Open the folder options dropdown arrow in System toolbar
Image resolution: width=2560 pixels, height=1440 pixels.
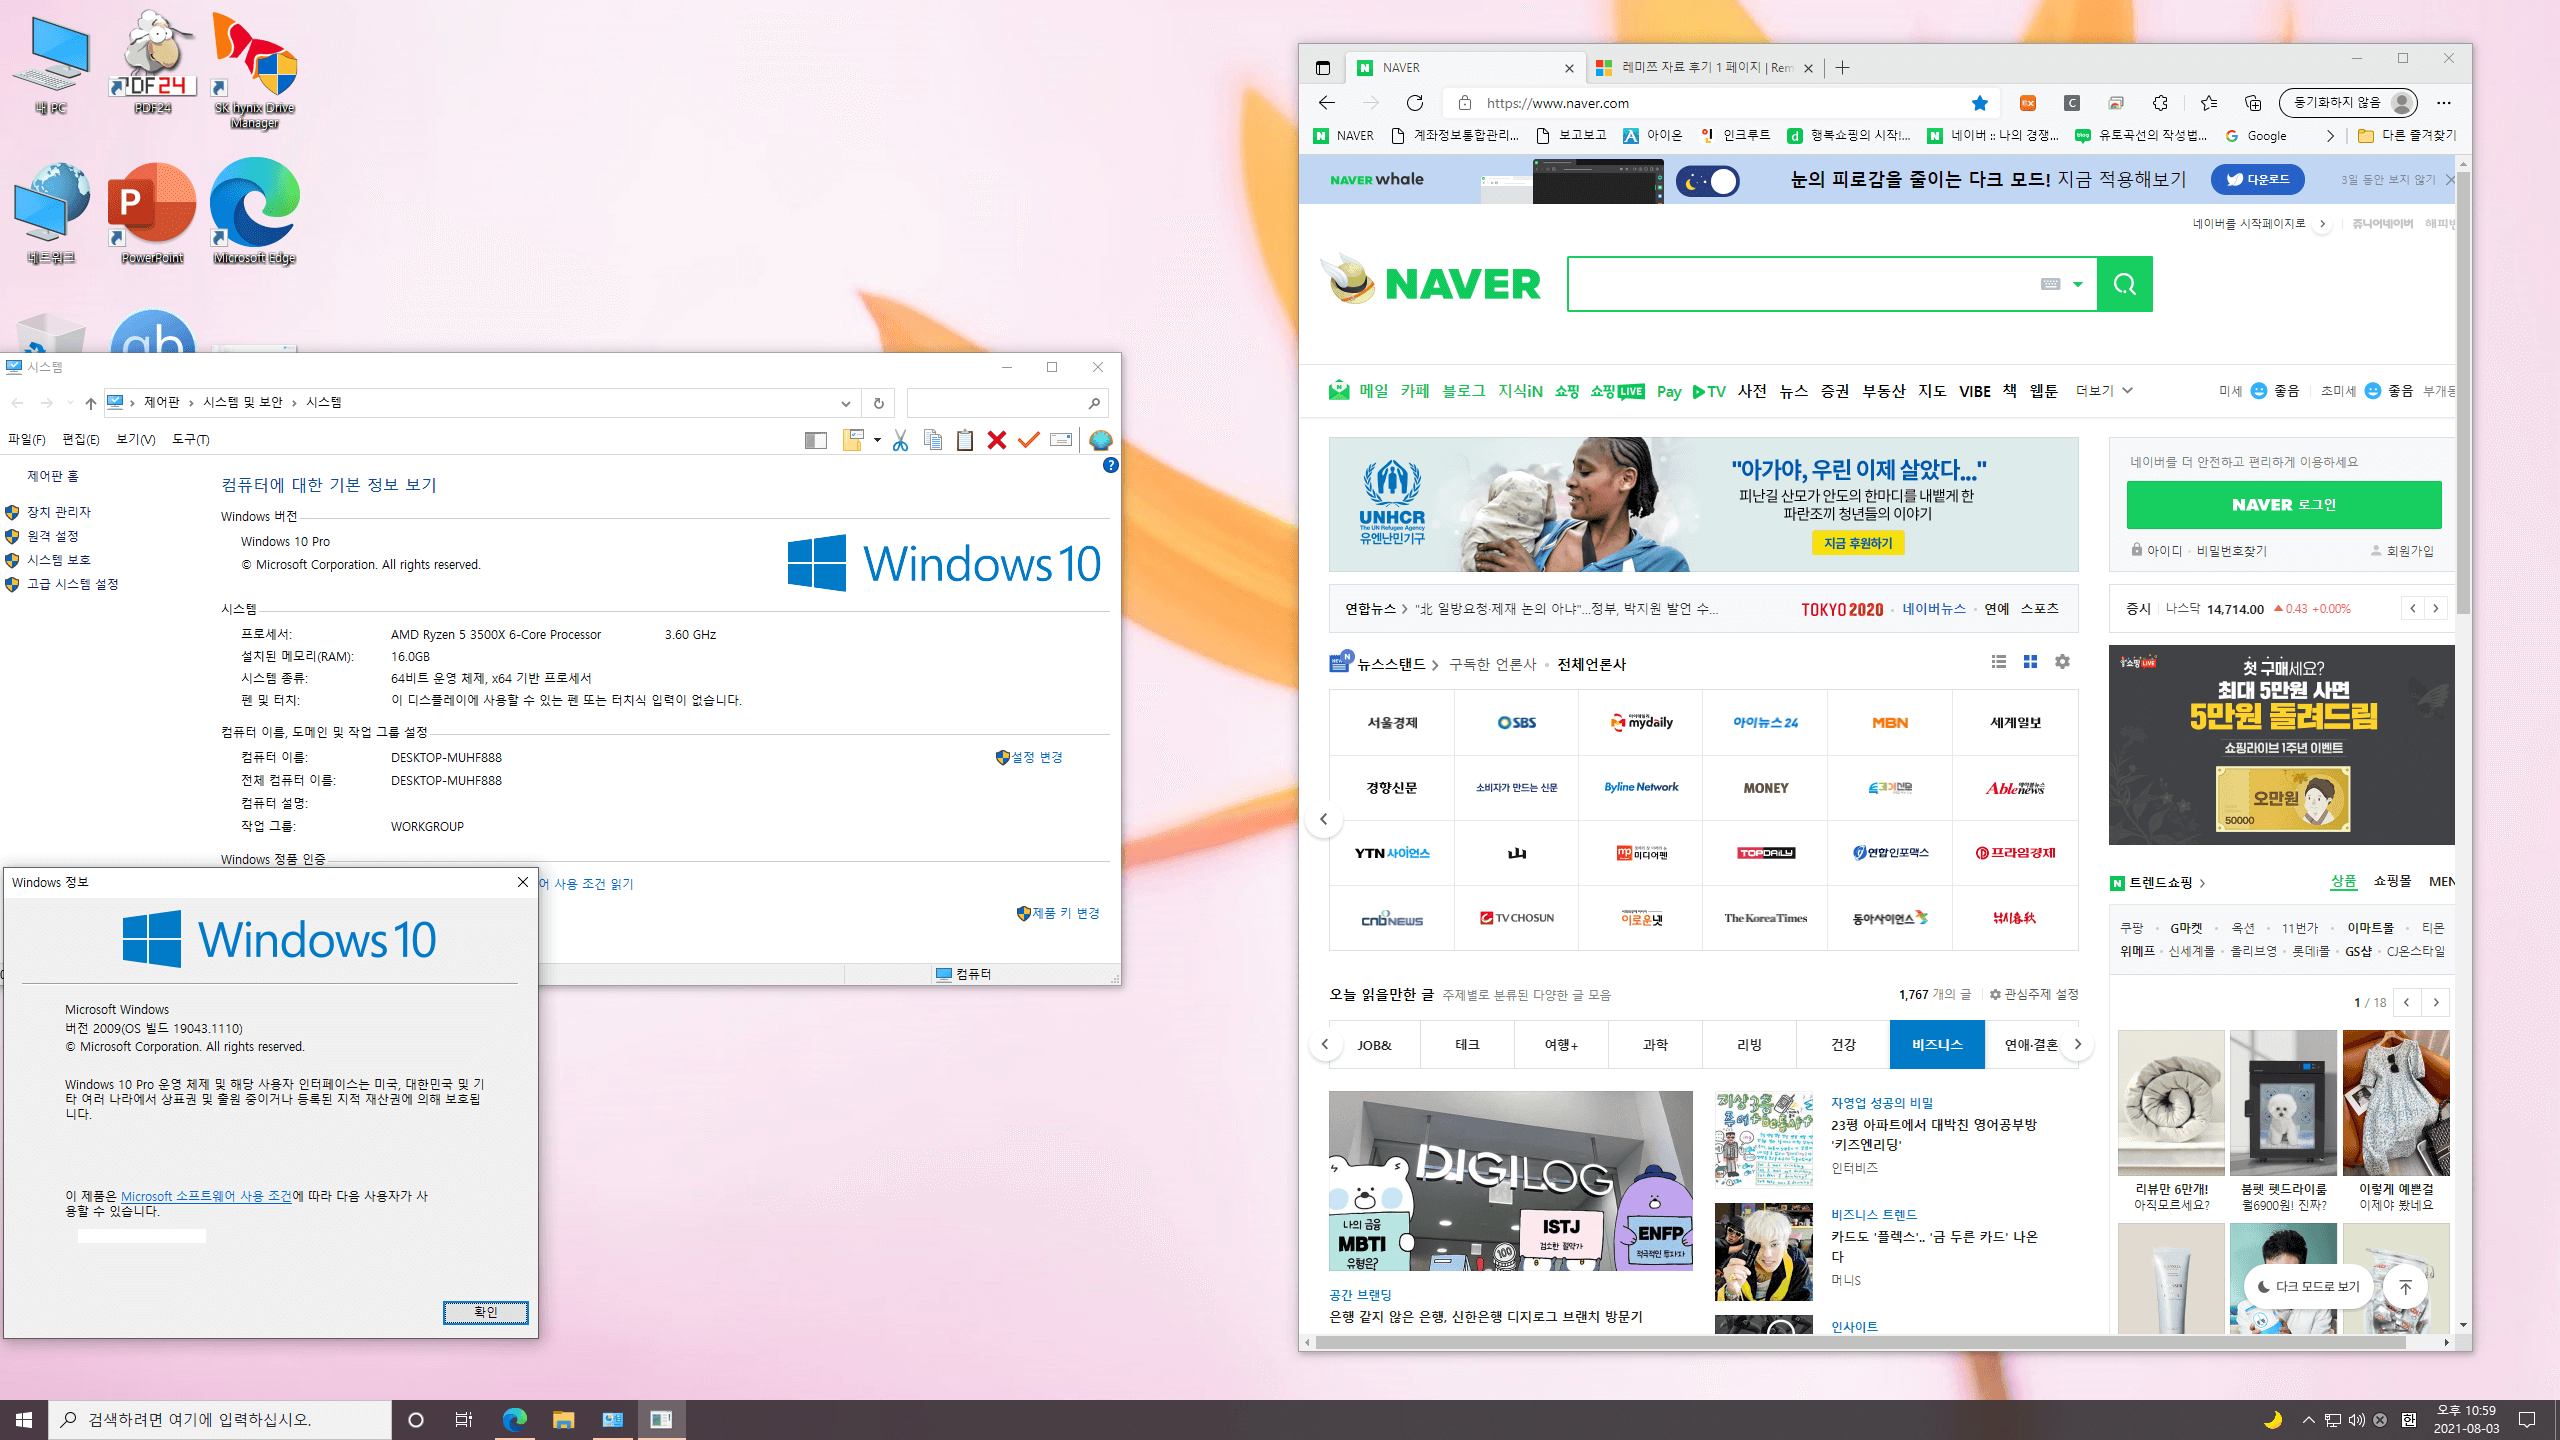click(x=877, y=440)
